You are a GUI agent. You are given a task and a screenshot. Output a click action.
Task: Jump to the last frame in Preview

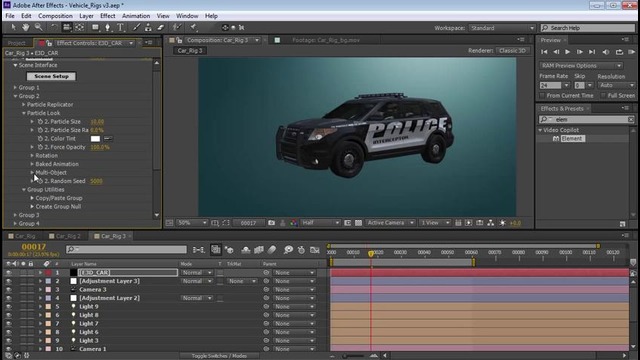592,52
